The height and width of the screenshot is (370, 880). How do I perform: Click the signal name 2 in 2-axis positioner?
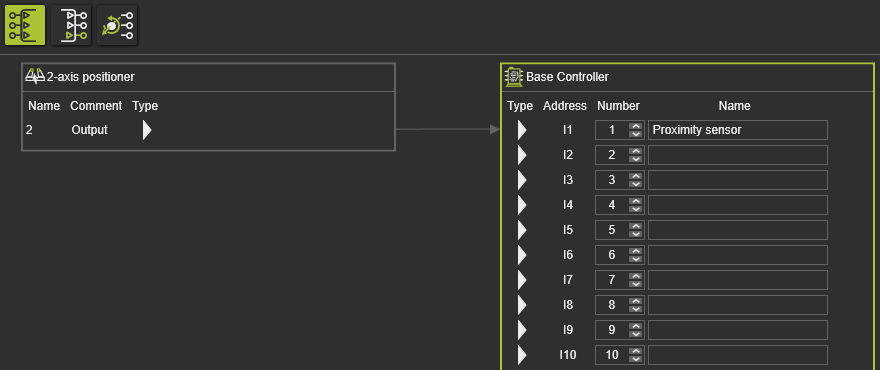click(x=29, y=130)
